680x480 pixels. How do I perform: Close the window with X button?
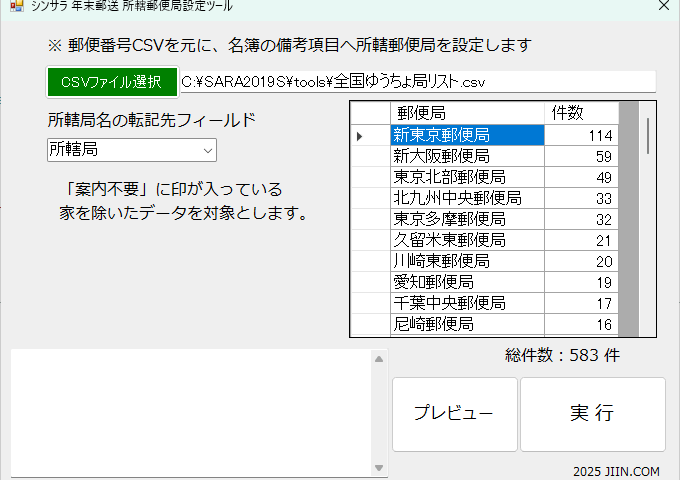click(x=663, y=5)
